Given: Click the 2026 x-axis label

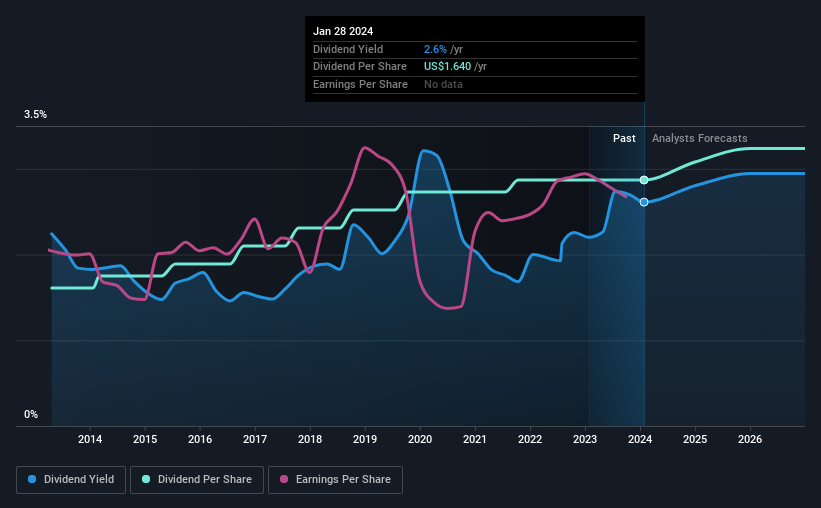Looking at the screenshot, I should point(750,439).
